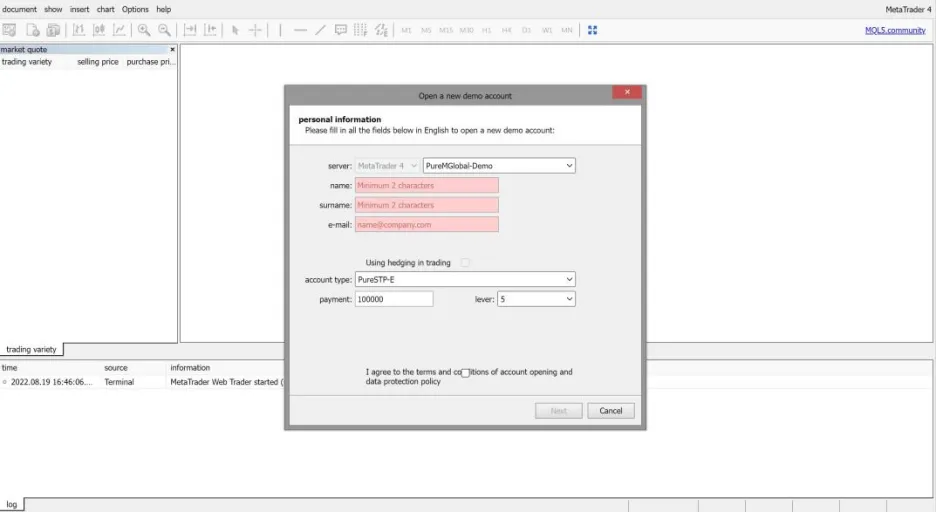Image resolution: width=937 pixels, height=512 pixels.
Task: Zoom out on the chart
Action: click(x=164, y=30)
